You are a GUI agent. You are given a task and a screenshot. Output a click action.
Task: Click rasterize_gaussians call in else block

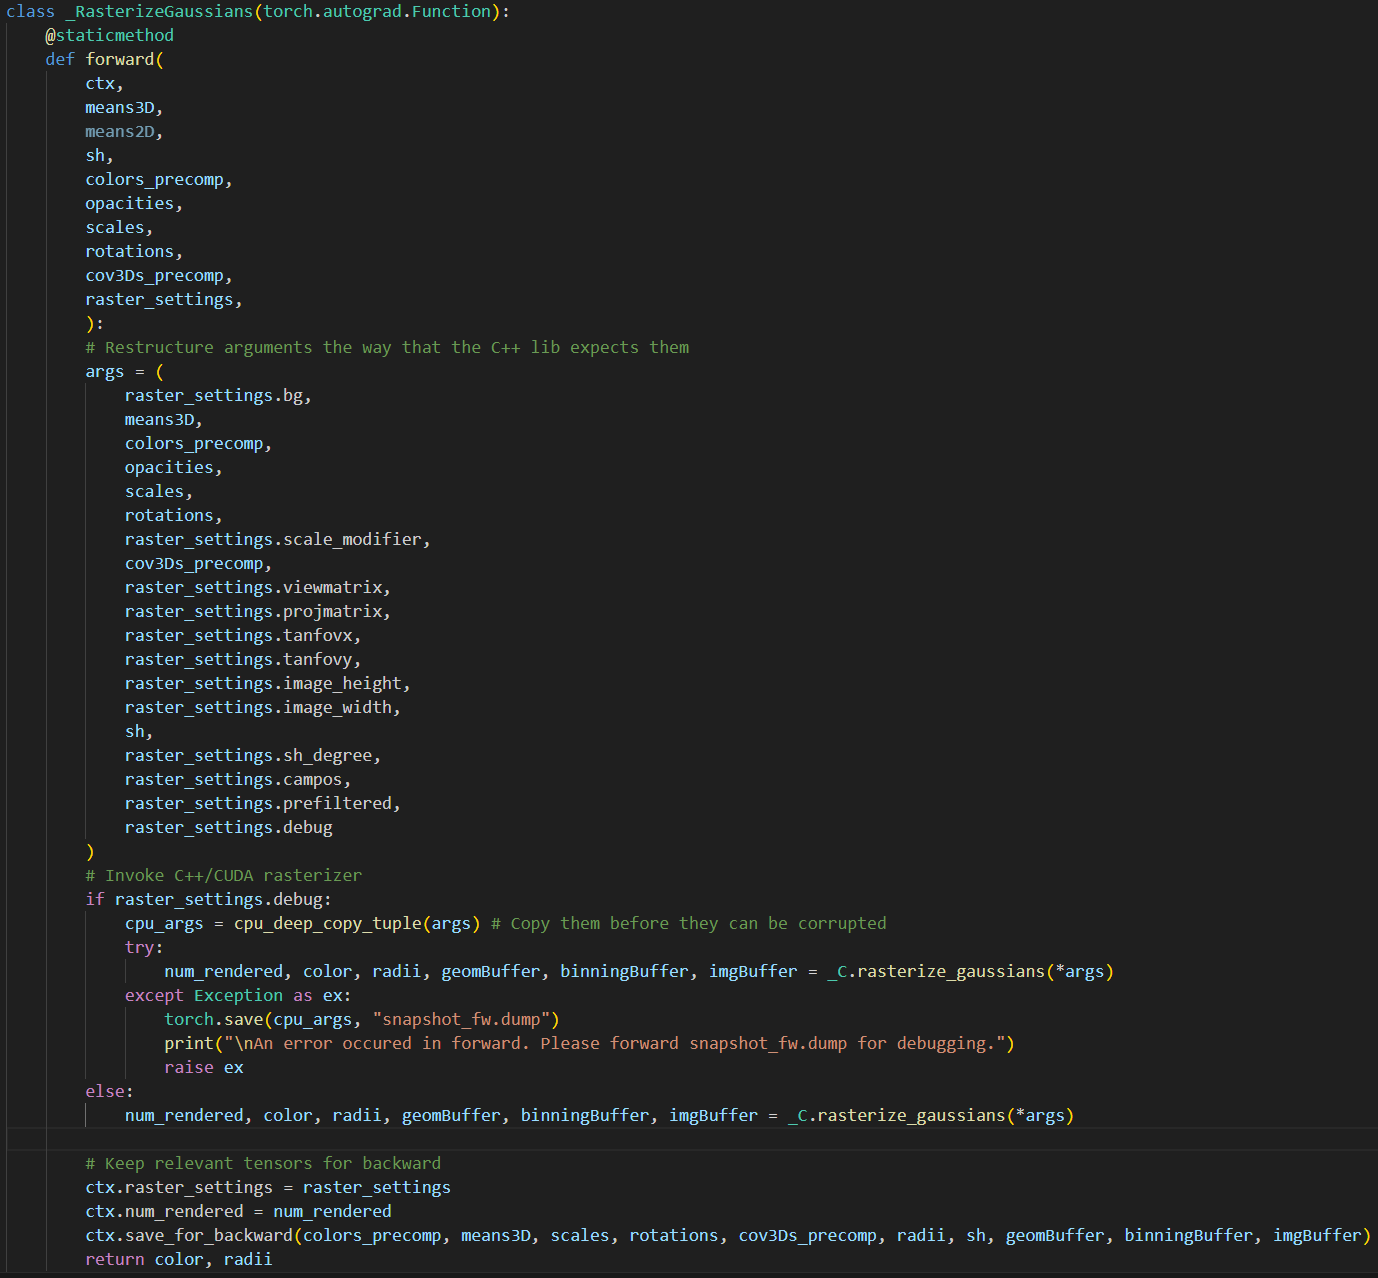coord(931,1116)
